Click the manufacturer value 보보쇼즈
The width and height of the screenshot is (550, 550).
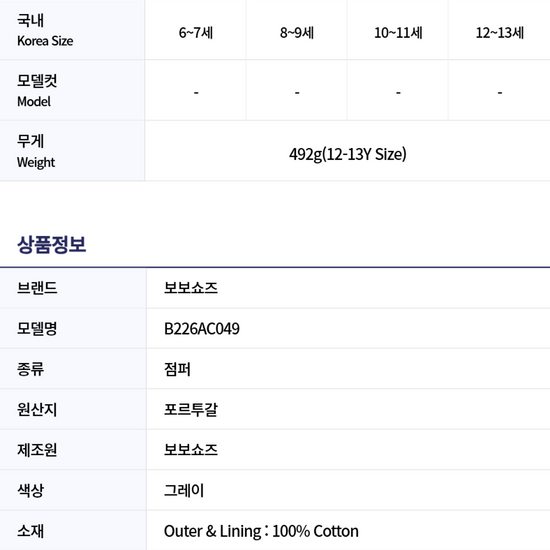coord(191,450)
